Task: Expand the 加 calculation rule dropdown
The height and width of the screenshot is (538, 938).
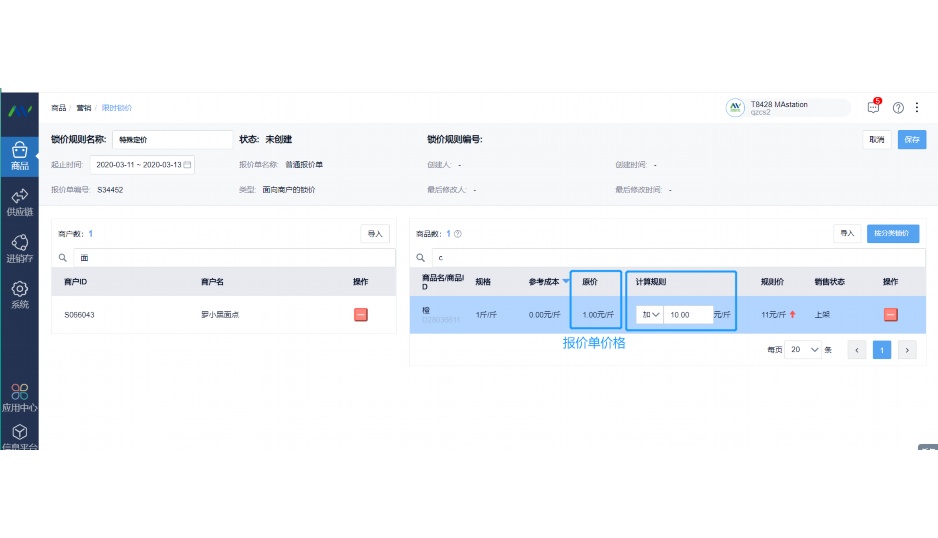Action: click(650, 315)
